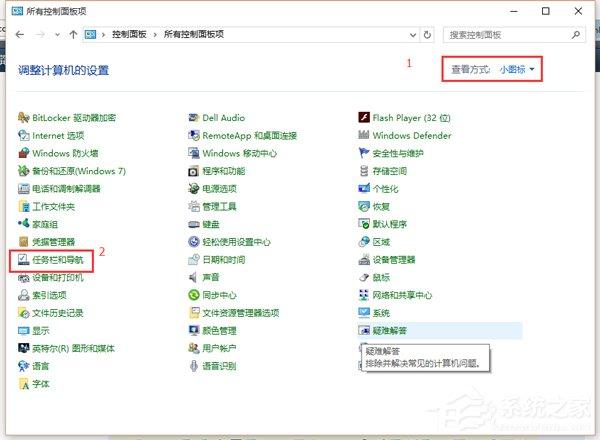600x440 pixels.
Task: Click the RemoteApp 和桌面连接 icon
Action: (x=194, y=135)
